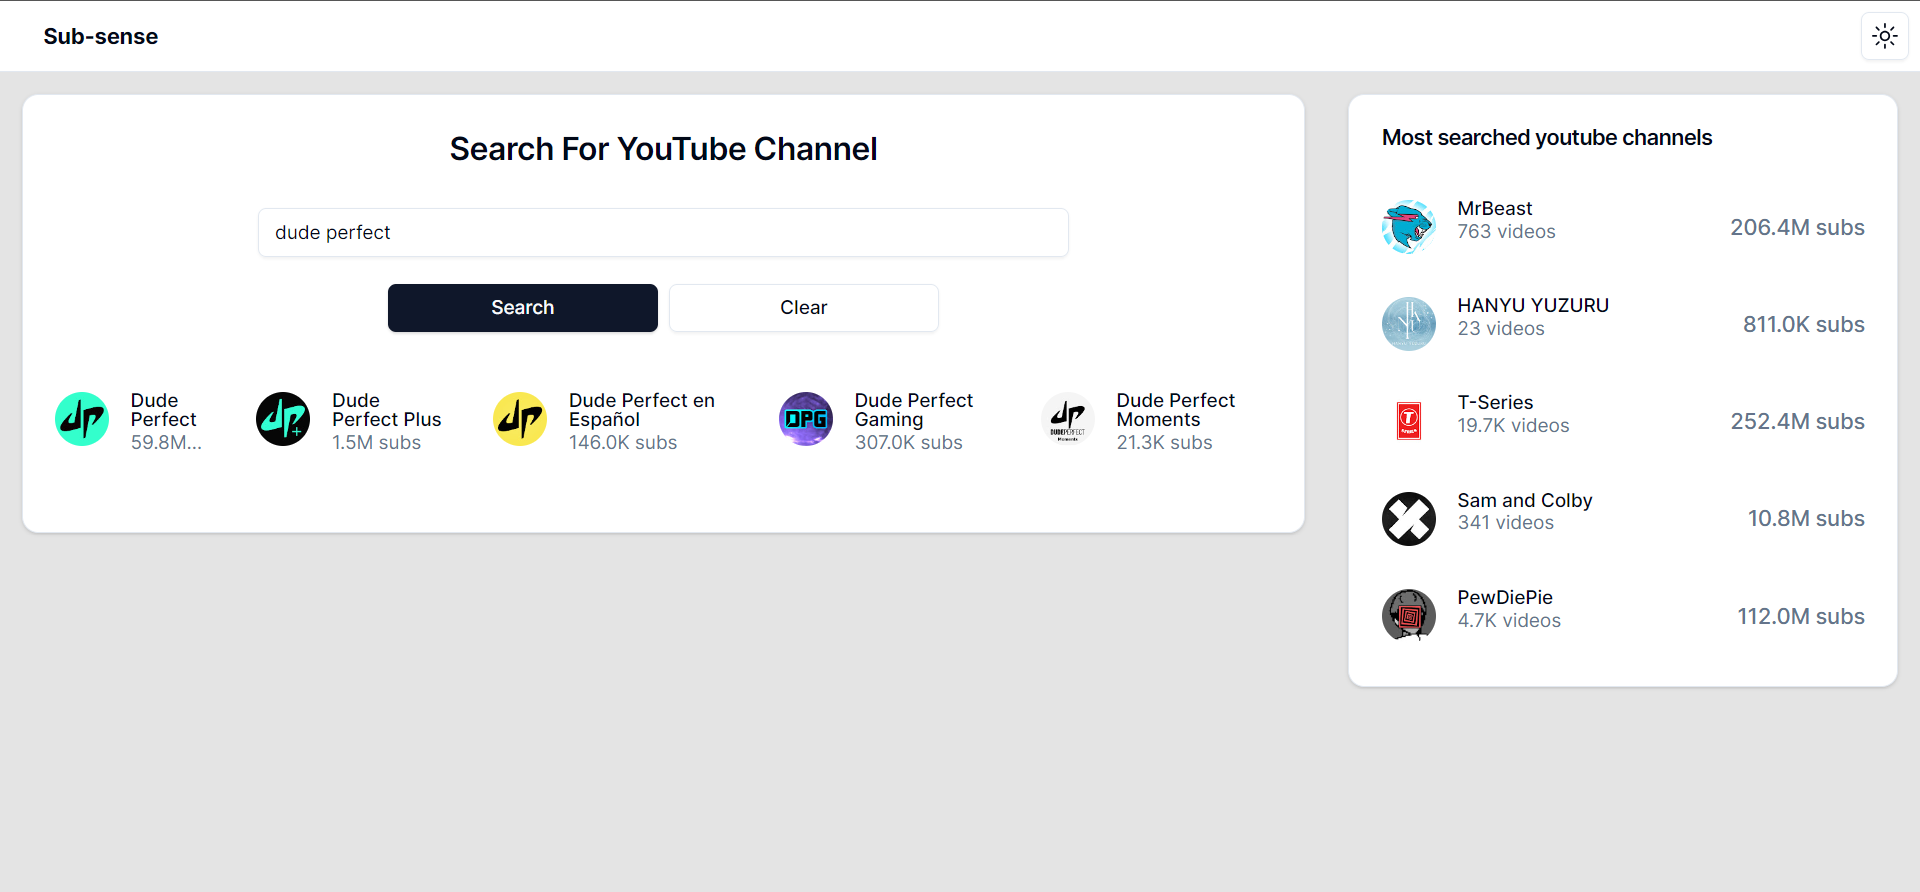Viewport: 1920px width, 892px height.
Task: Click the 21.3K subs text
Action: [x=1165, y=442]
